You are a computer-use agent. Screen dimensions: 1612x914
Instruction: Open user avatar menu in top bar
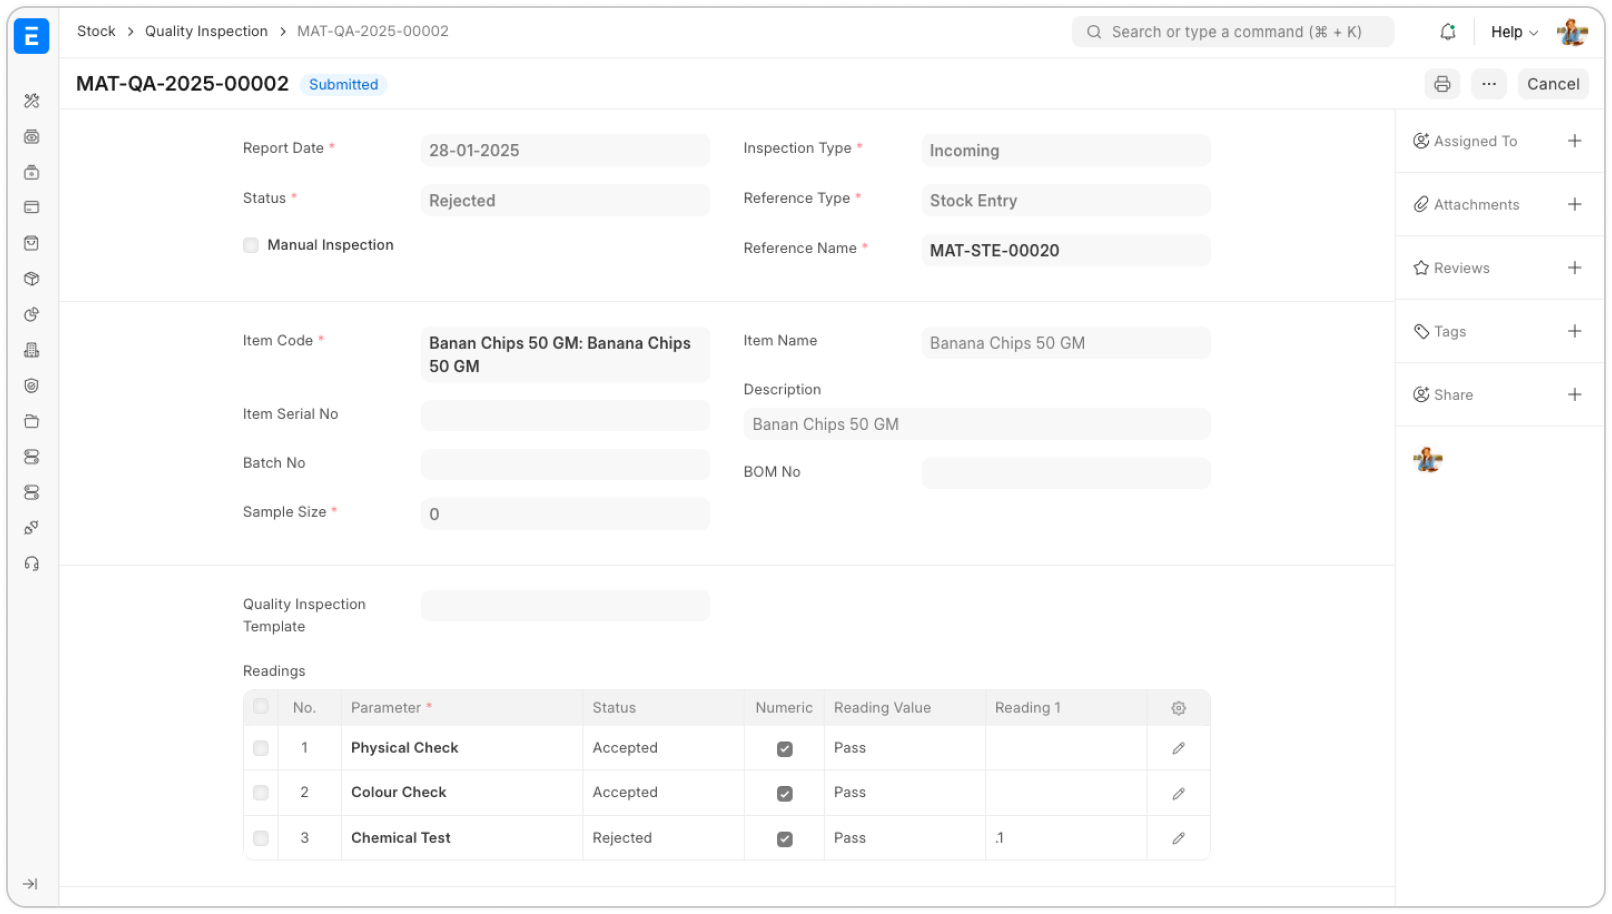tap(1572, 32)
